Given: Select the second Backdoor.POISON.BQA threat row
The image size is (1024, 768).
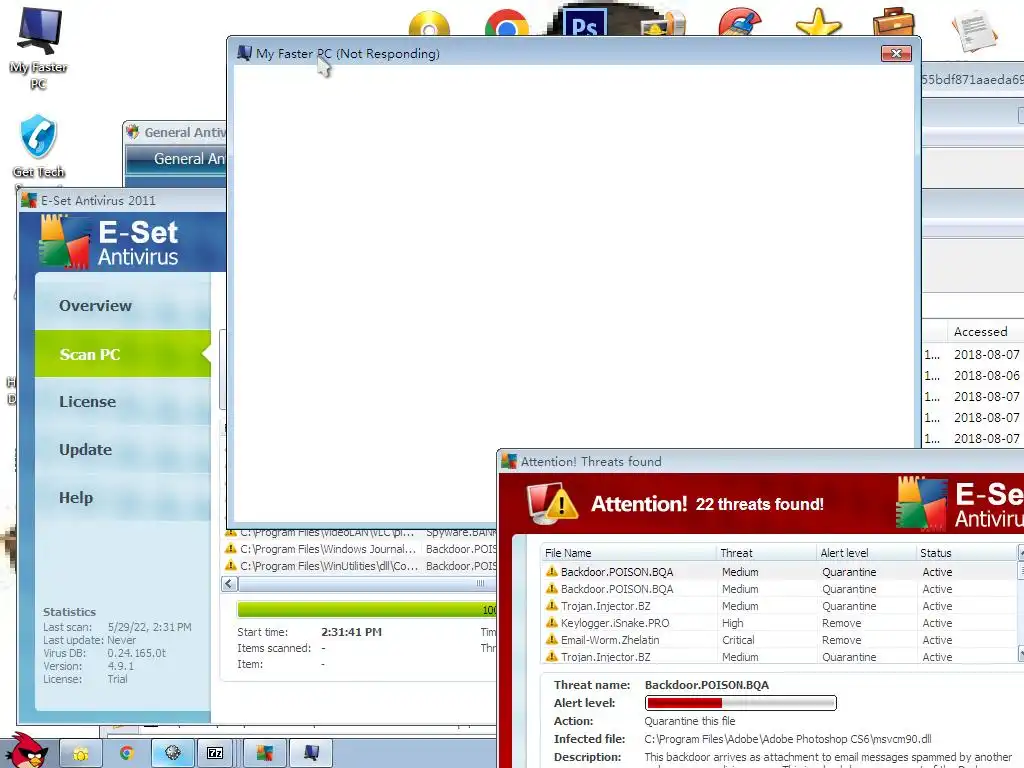Looking at the screenshot, I should pyautogui.click(x=779, y=588).
